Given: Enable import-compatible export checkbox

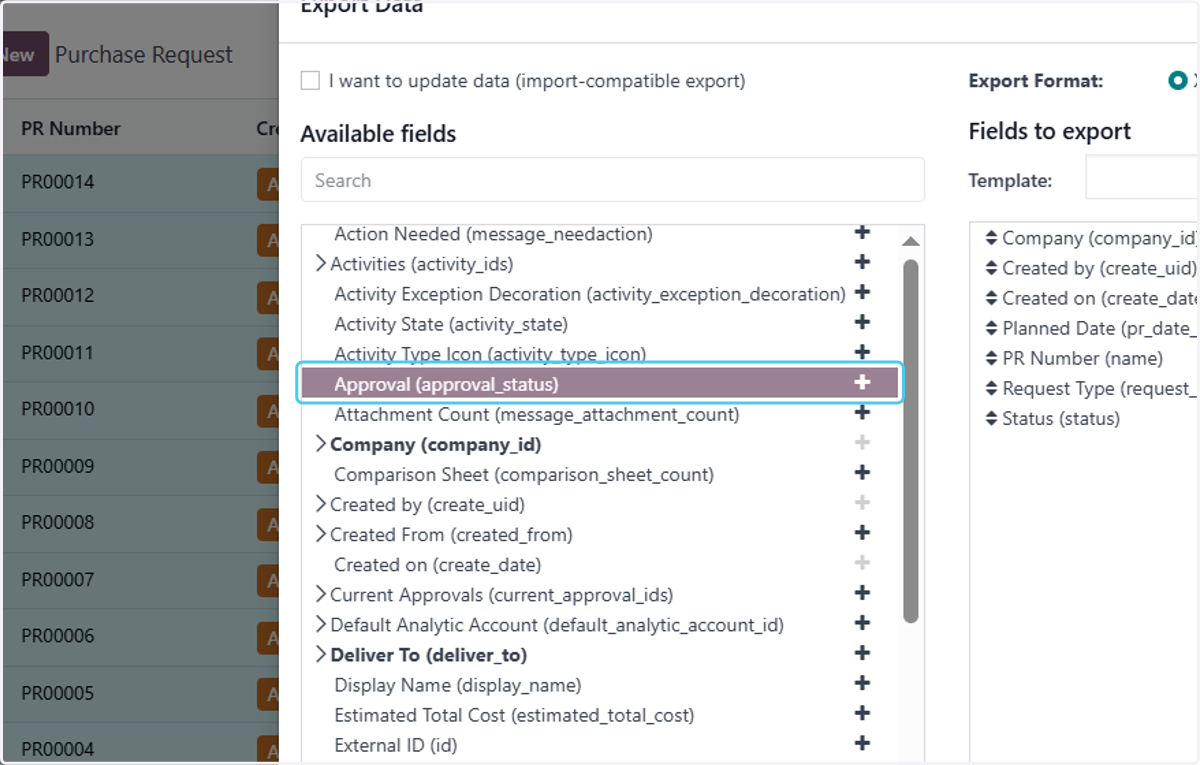Looking at the screenshot, I should tap(310, 81).
